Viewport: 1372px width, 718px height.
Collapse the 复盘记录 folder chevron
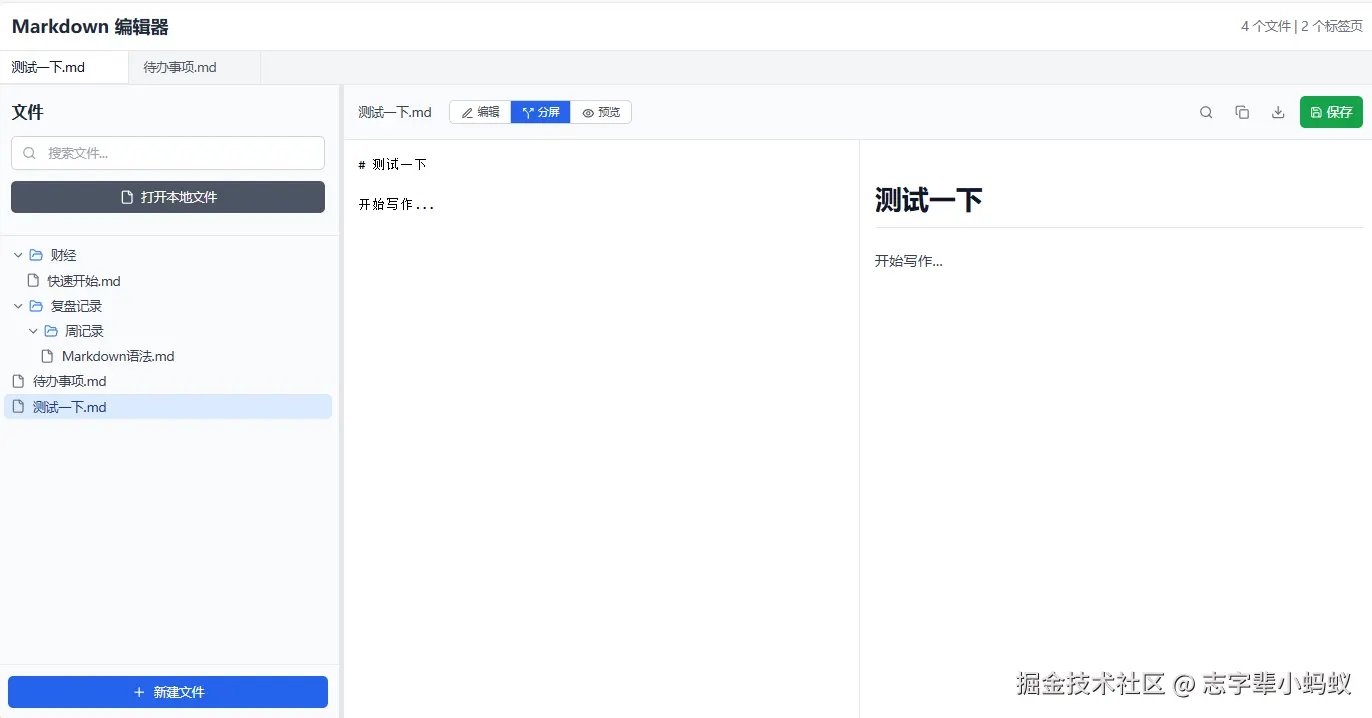click(18, 306)
